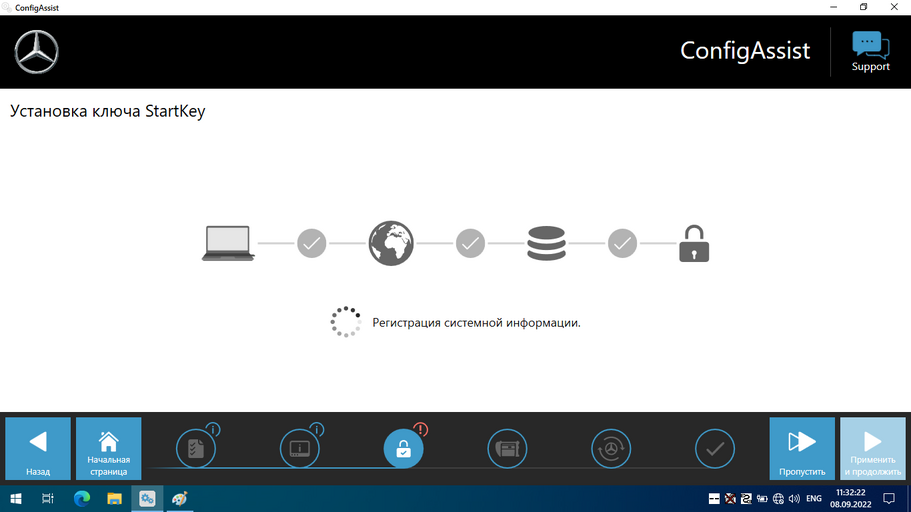Click the Назад back button
The image size is (911, 512).
pyautogui.click(x=38, y=448)
